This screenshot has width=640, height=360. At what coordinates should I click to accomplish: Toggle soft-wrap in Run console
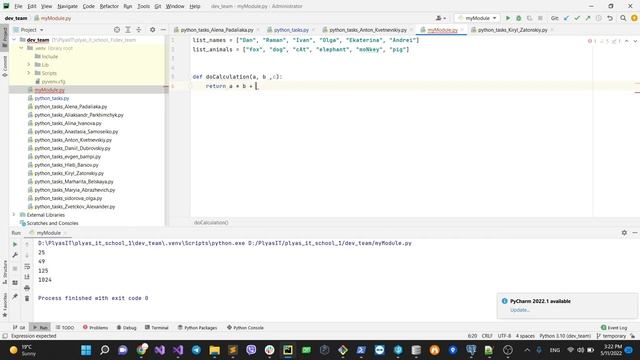click(27, 266)
